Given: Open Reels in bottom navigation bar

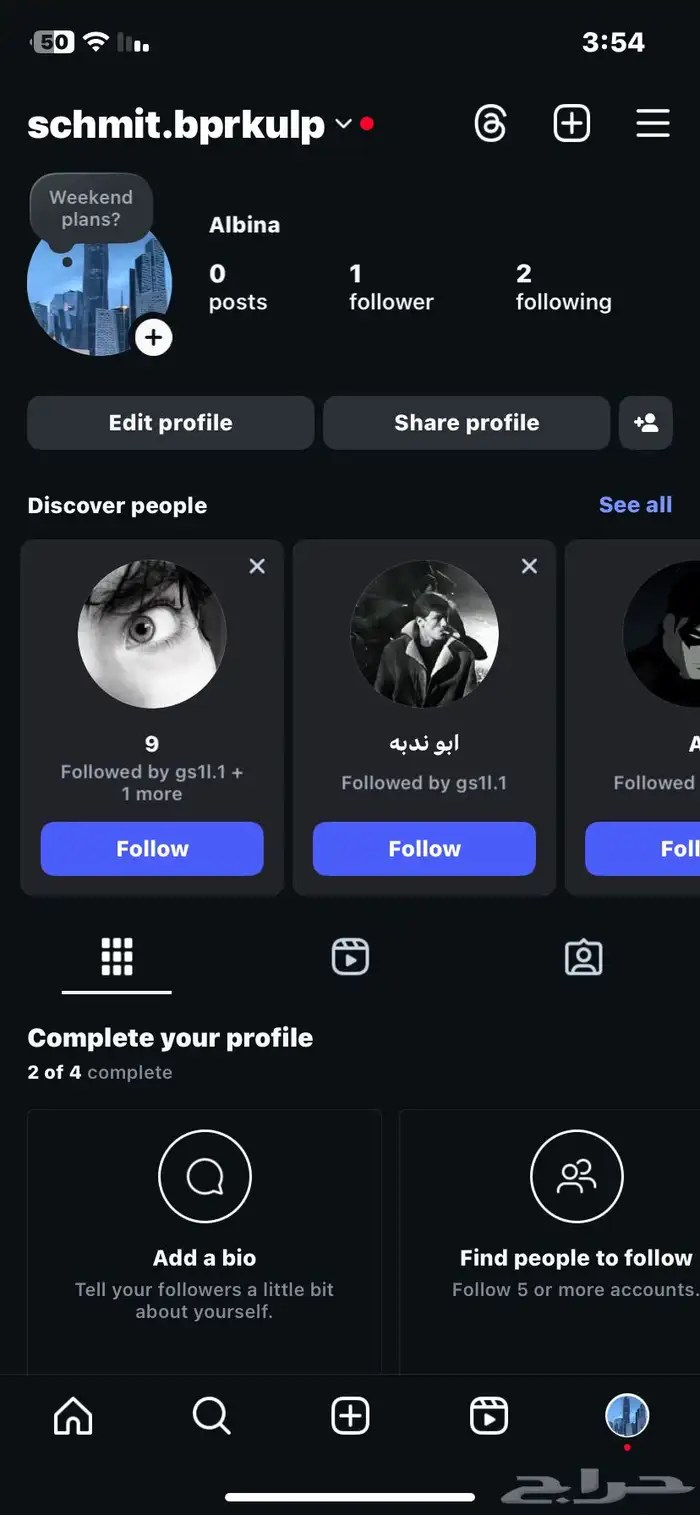Looking at the screenshot, I should (488, 1416).
